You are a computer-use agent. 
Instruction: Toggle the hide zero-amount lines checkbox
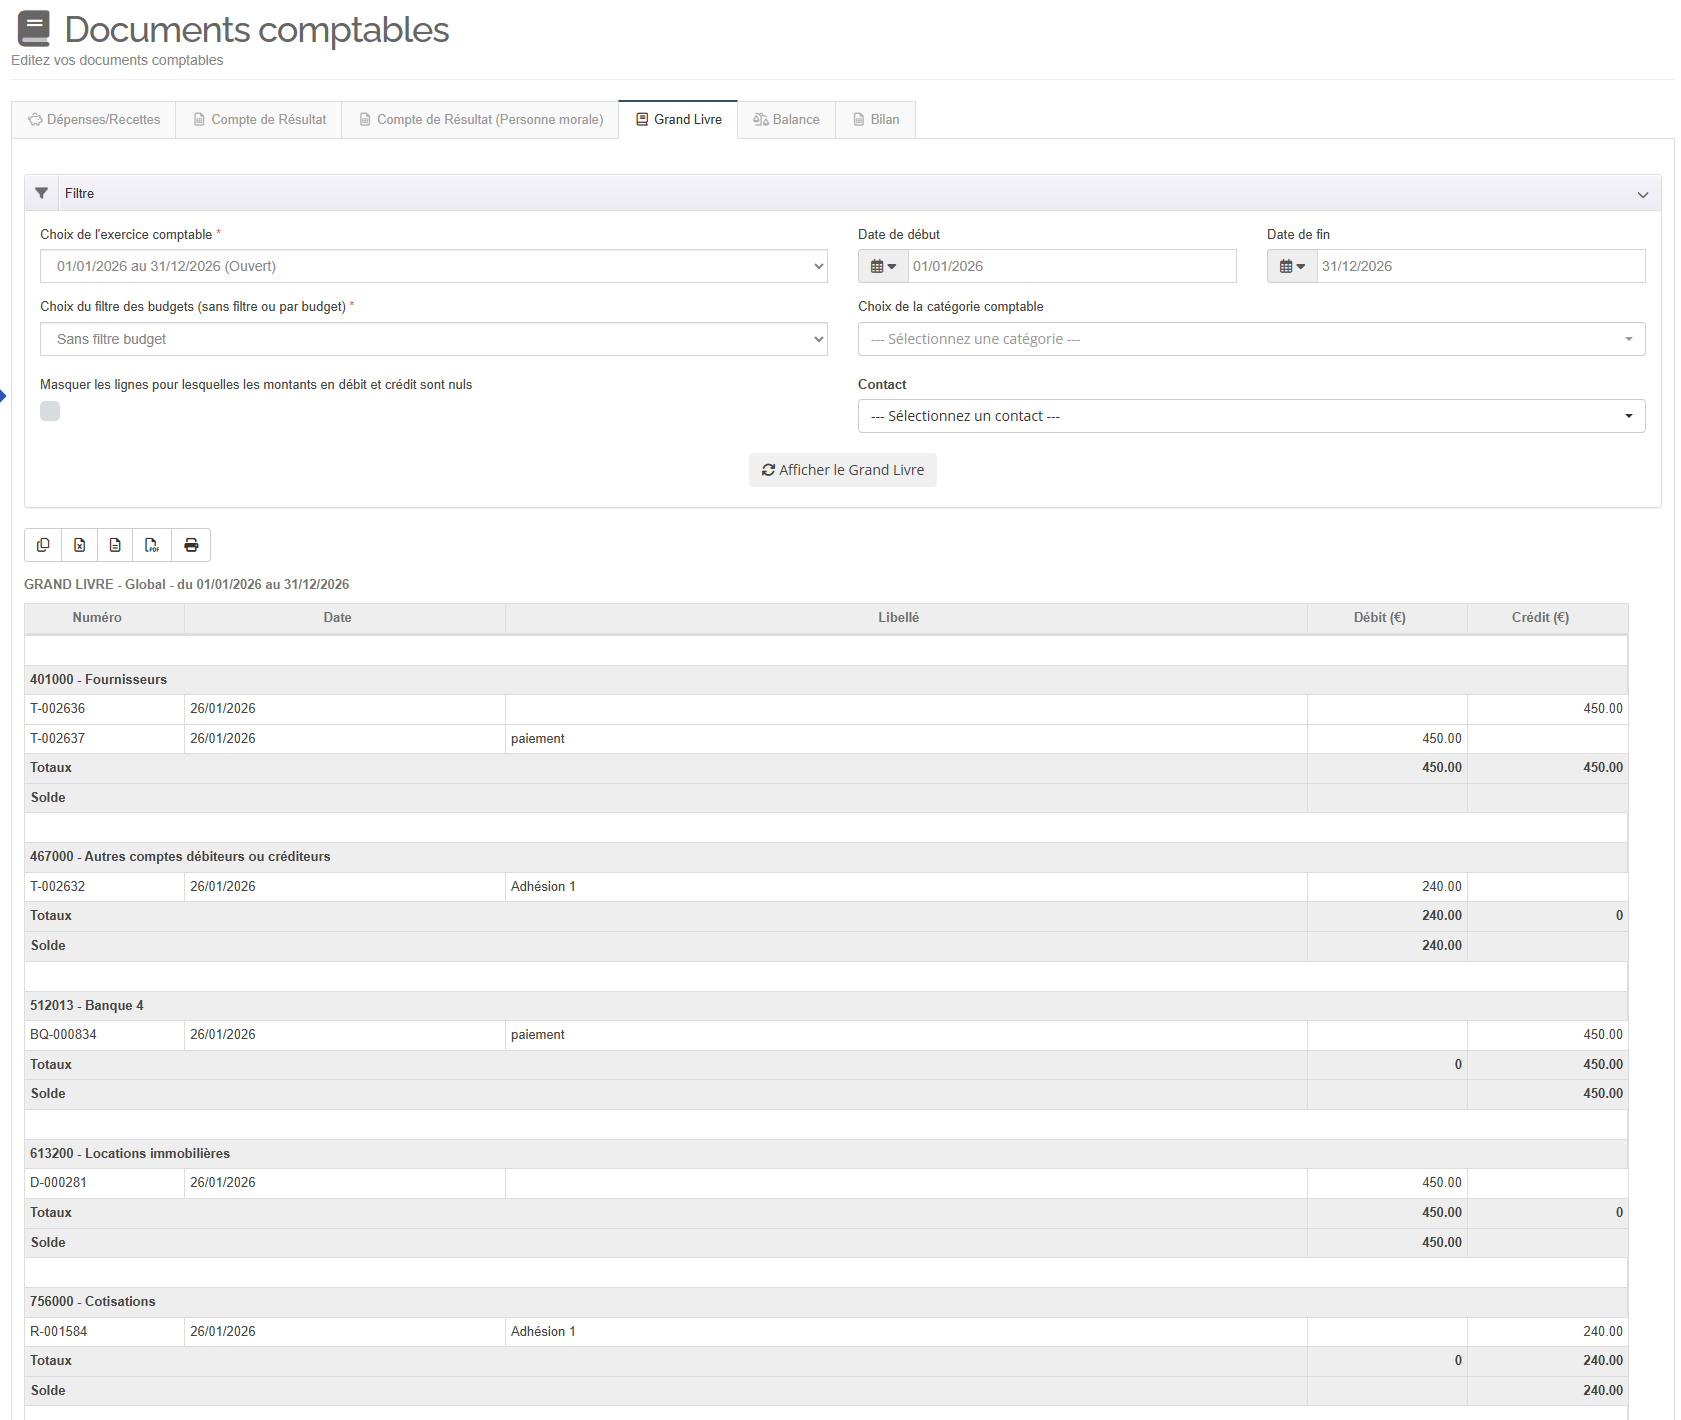[50, 411]
